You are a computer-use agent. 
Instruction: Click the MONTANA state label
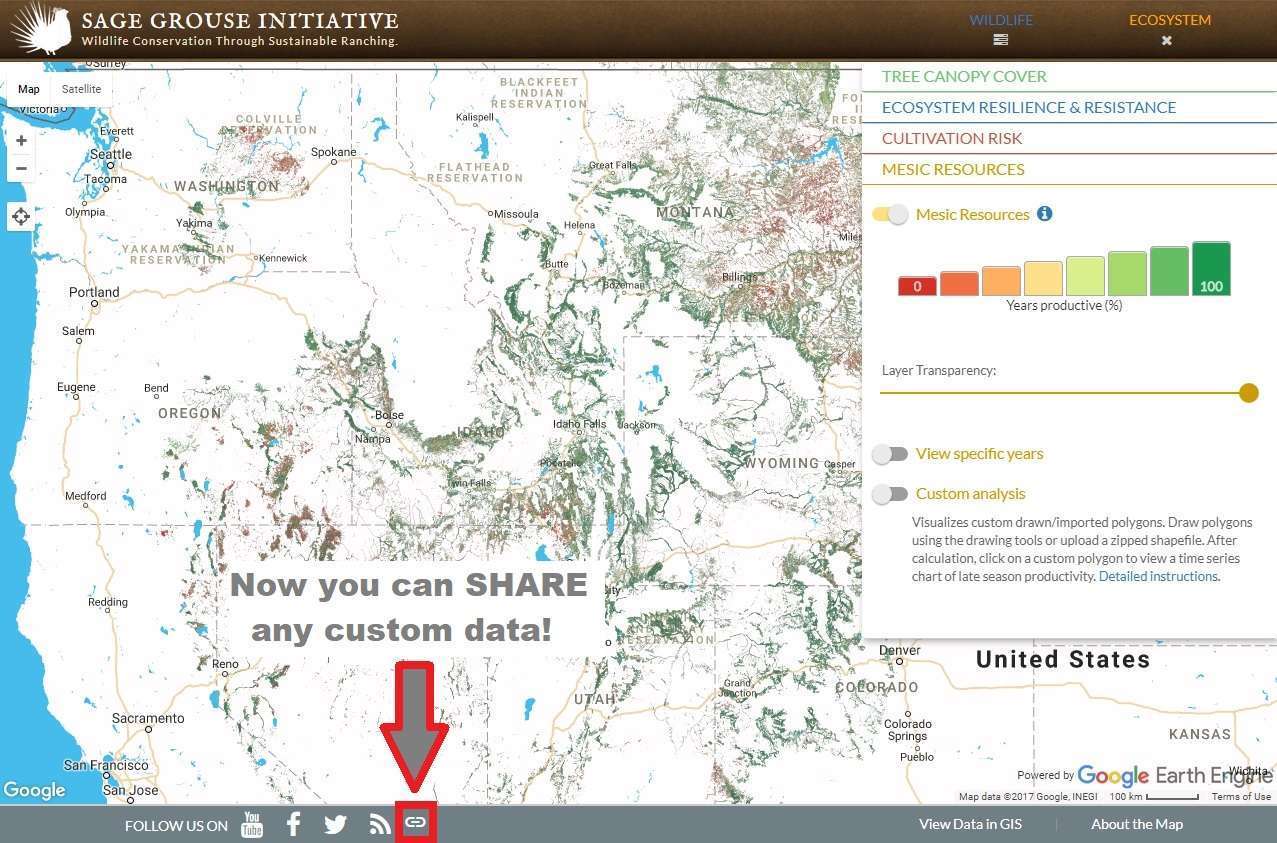695,213
